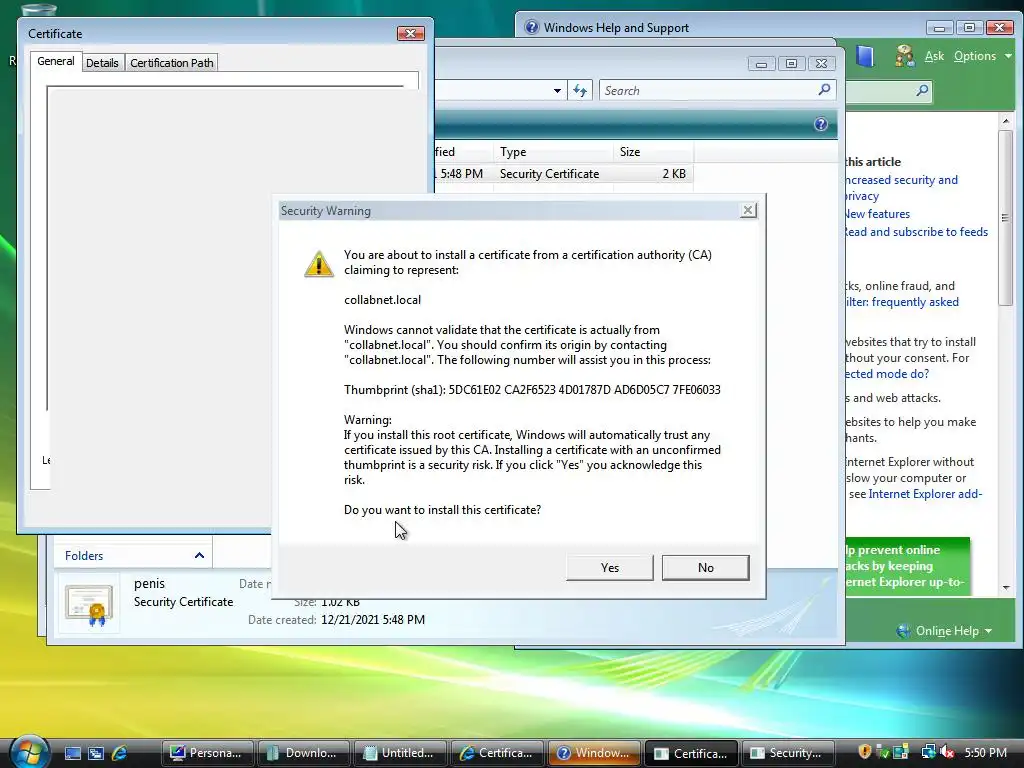
Task: Close the Certificate window
Action: 411,33
